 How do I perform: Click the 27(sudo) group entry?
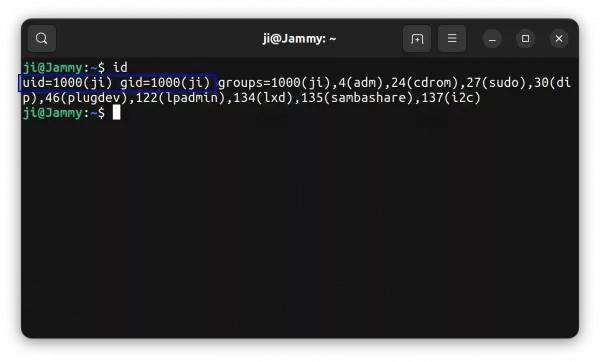(496, 83)
